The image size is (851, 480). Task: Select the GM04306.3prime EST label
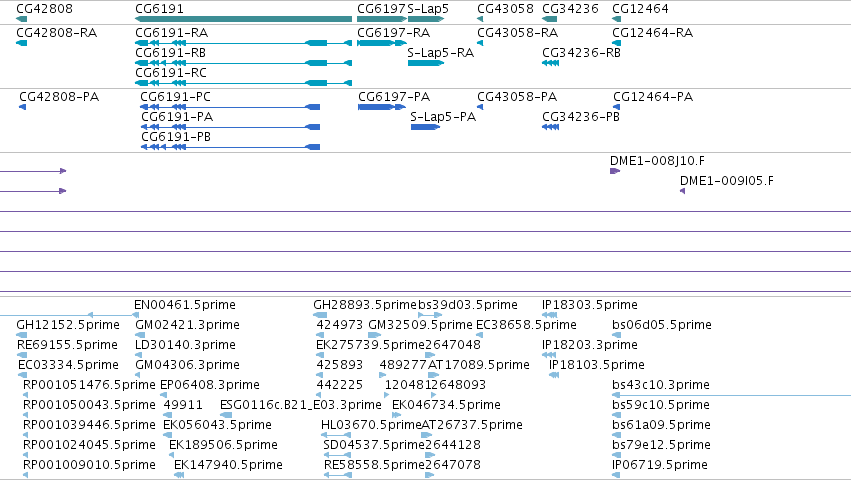point(187,365)
